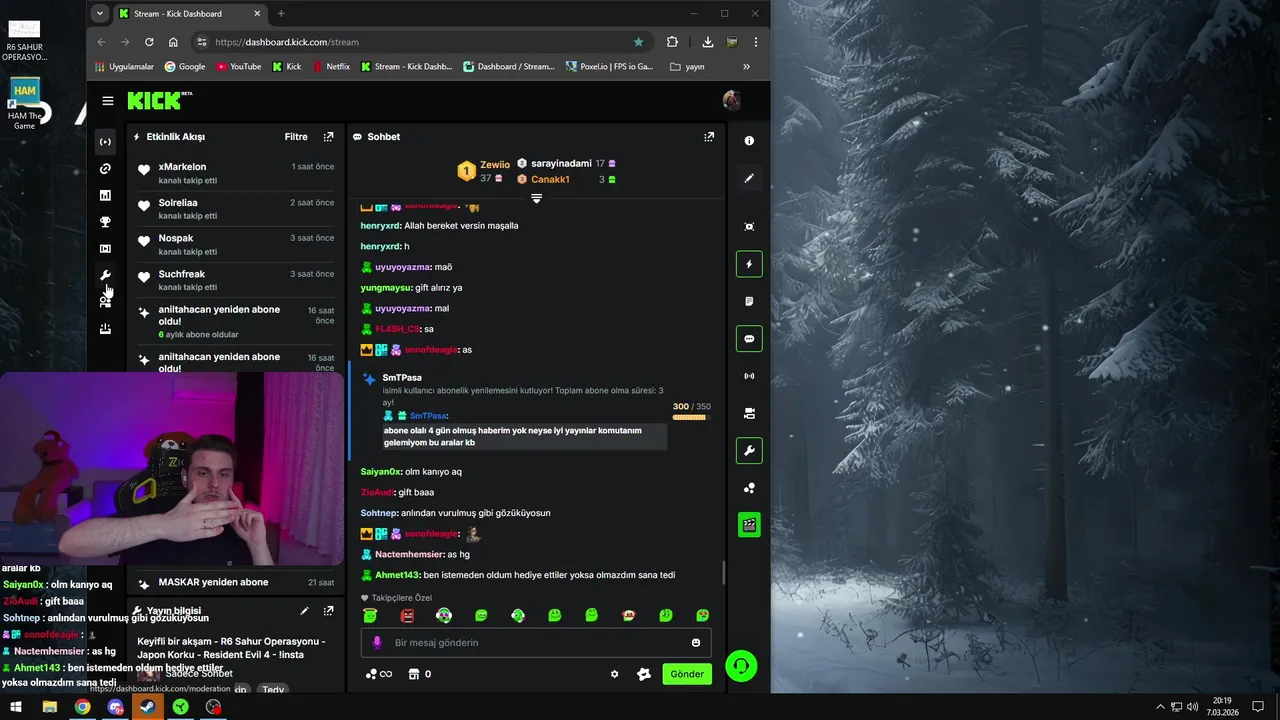
Task: Open the Kick hamburger menu
Action: coord(107,101)
